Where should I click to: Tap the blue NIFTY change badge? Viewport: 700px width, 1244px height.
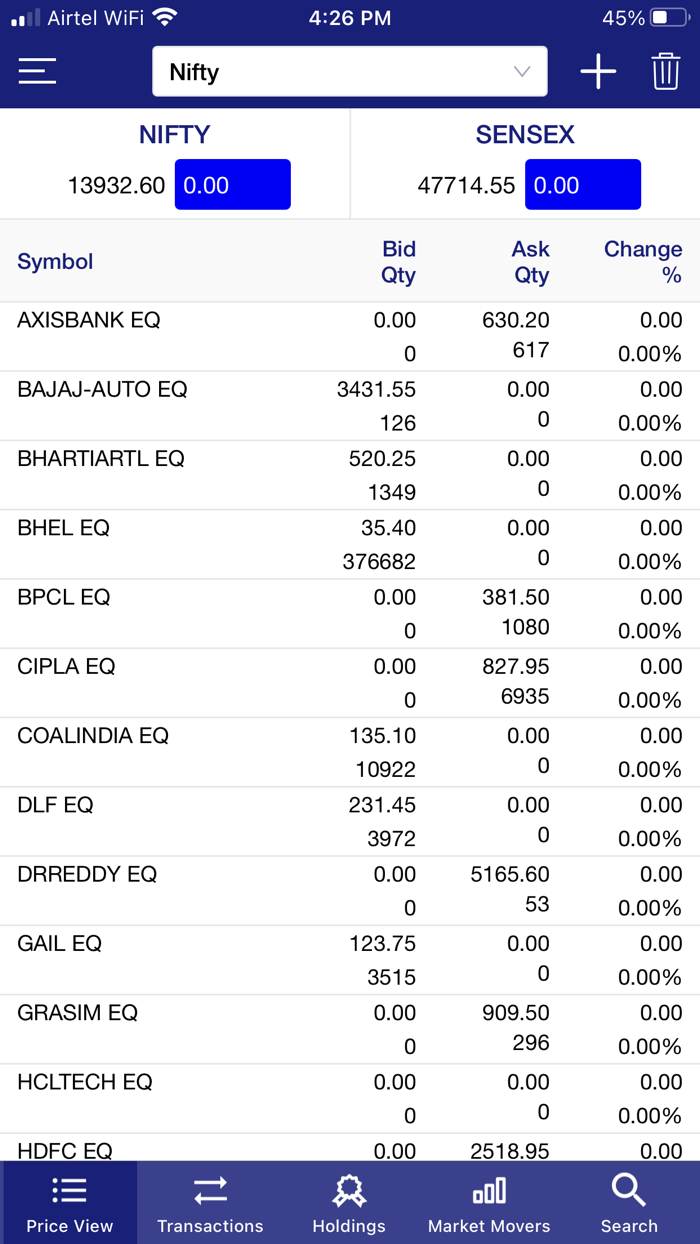point(232,184)
